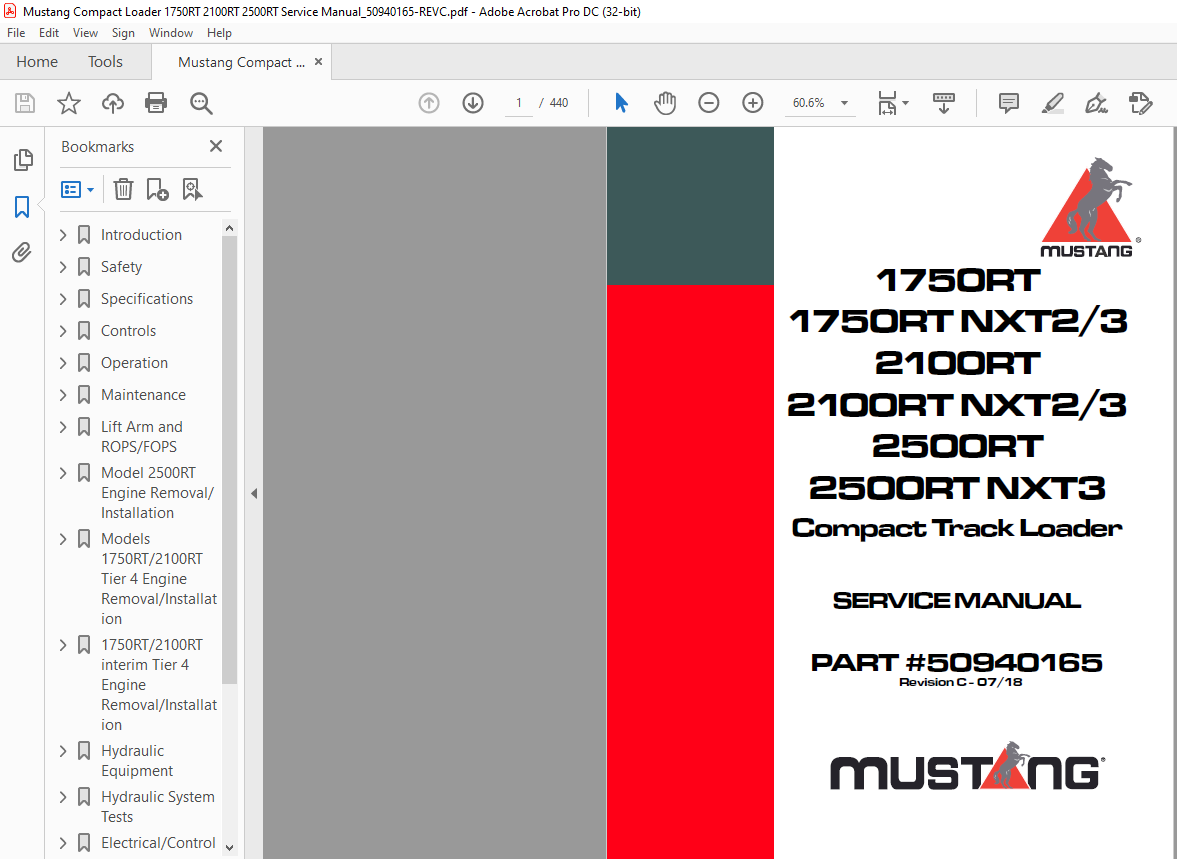The height and width of the screenshot is (859, 1177).
Task: Open the Help menu
Action: point(219,33)
